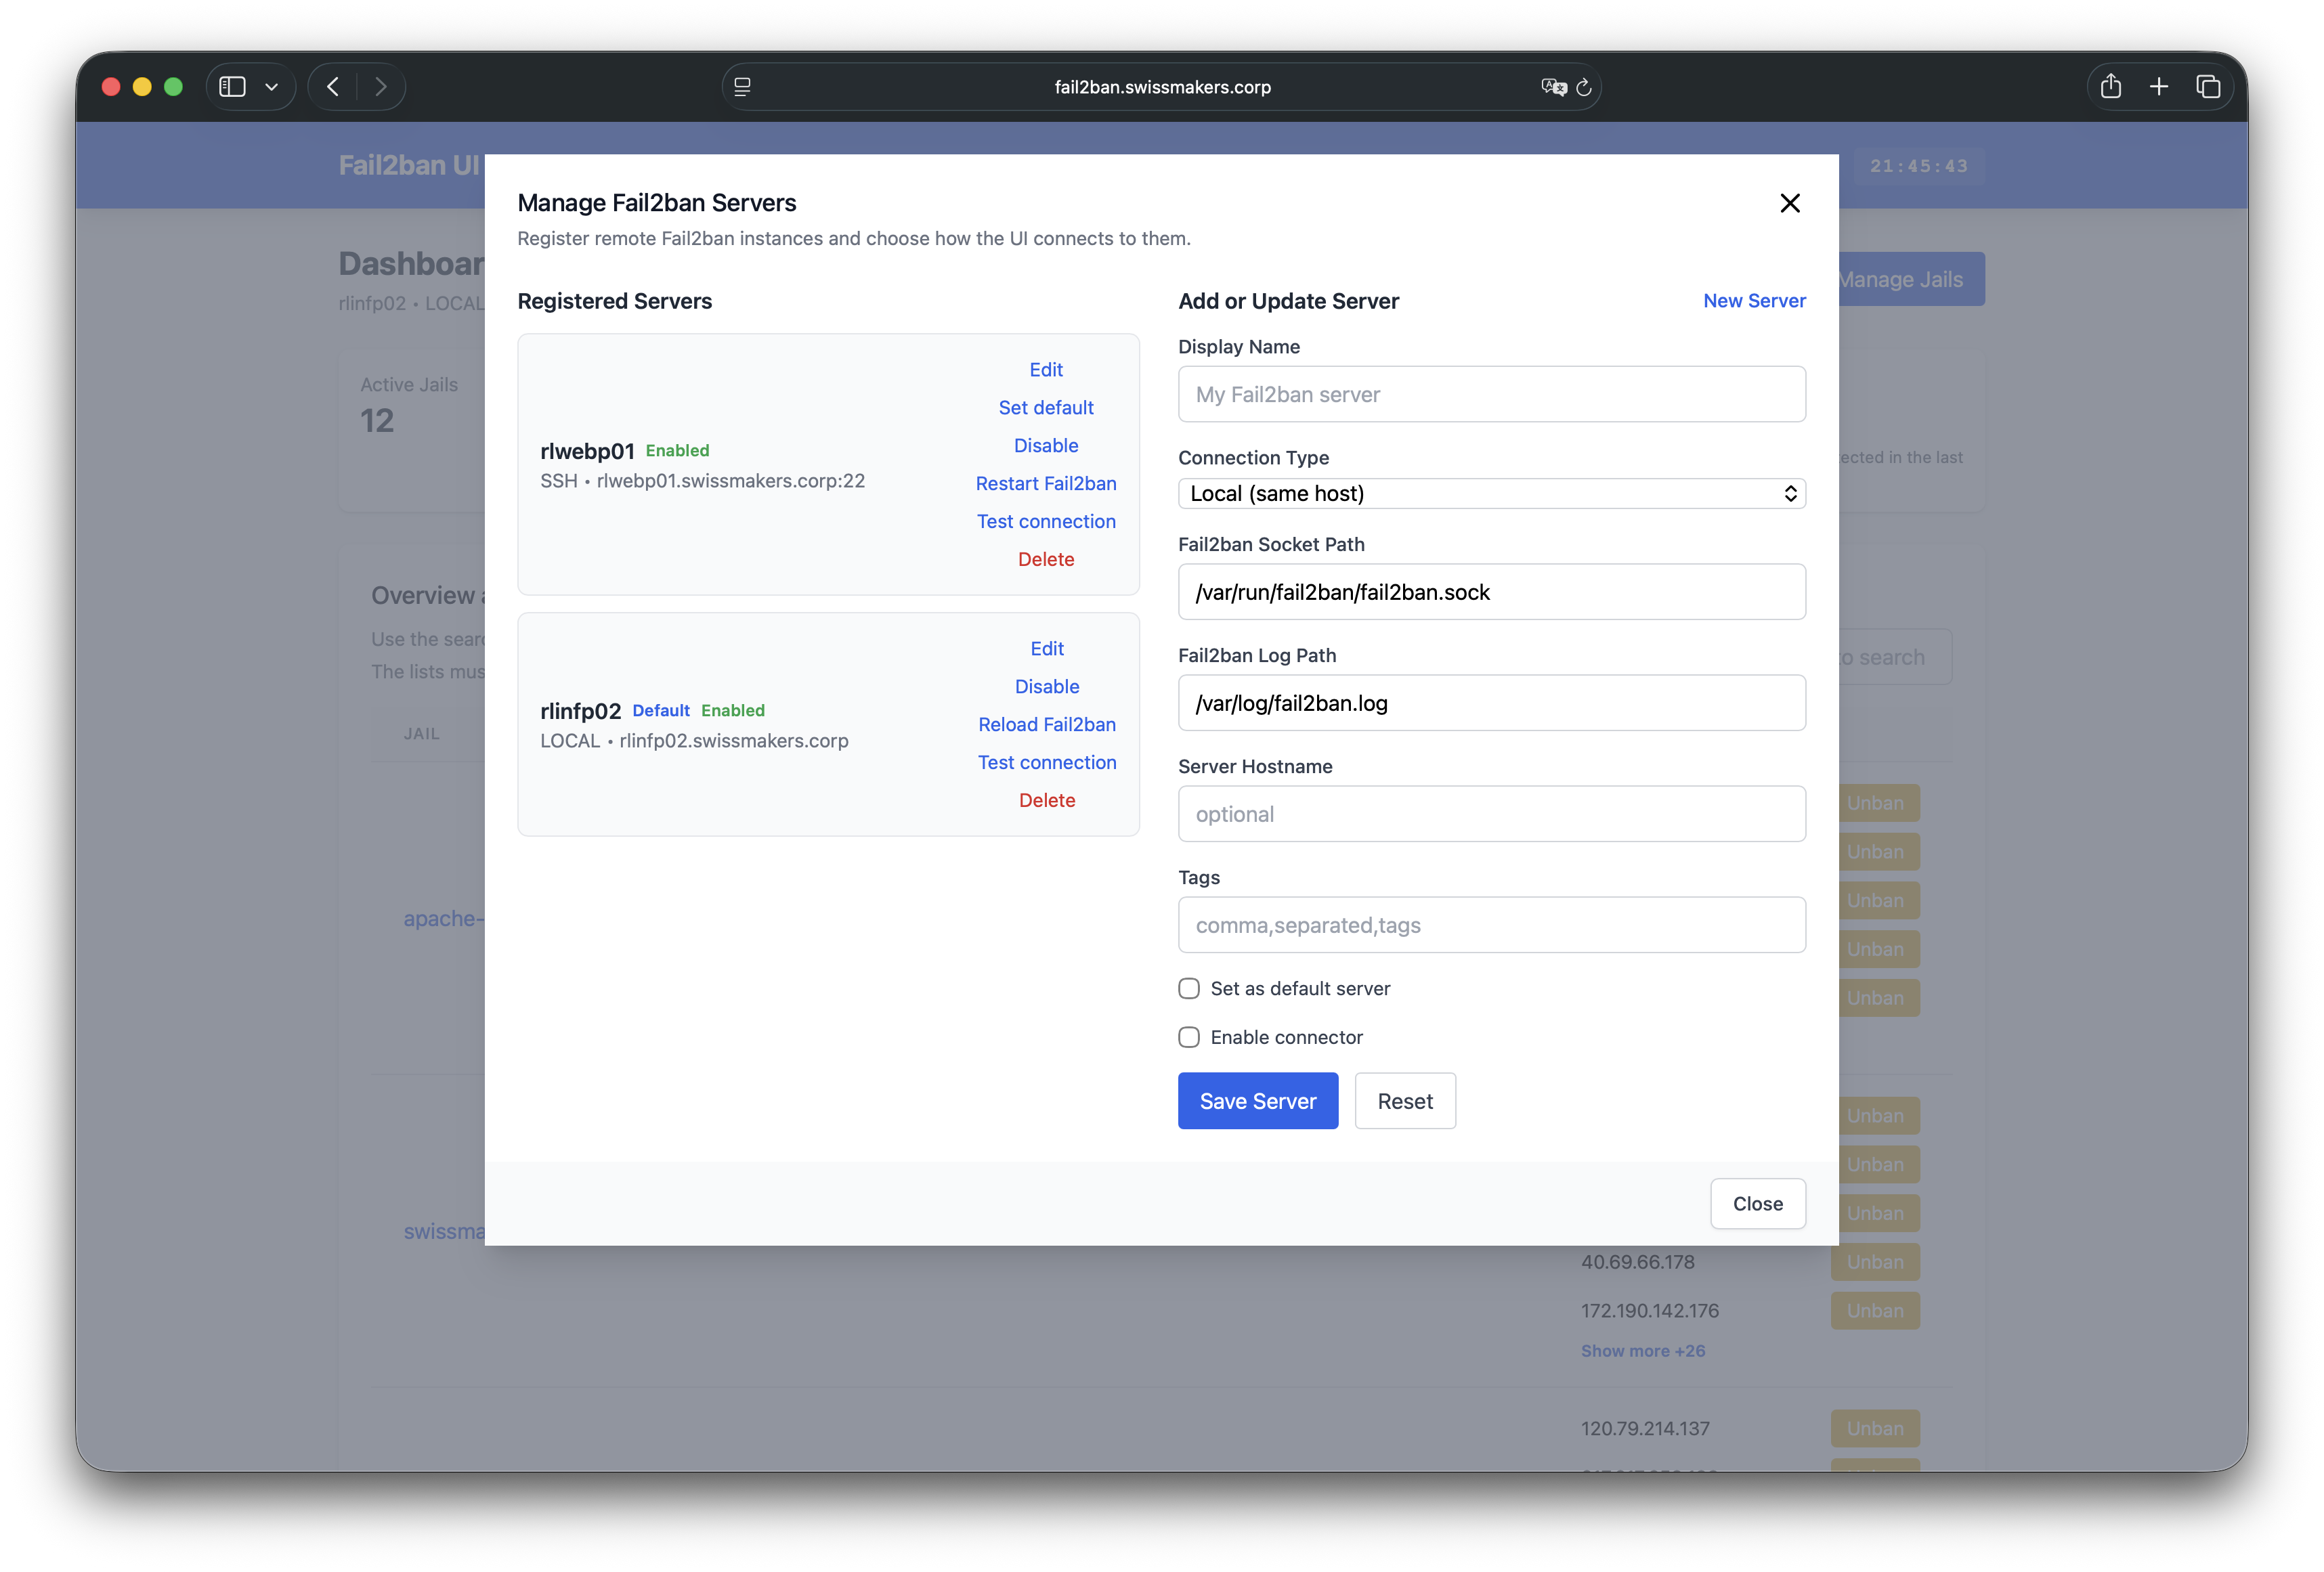Open the browser Share menu
Screen dimensions: 2324x1572
coord(2112,86)
